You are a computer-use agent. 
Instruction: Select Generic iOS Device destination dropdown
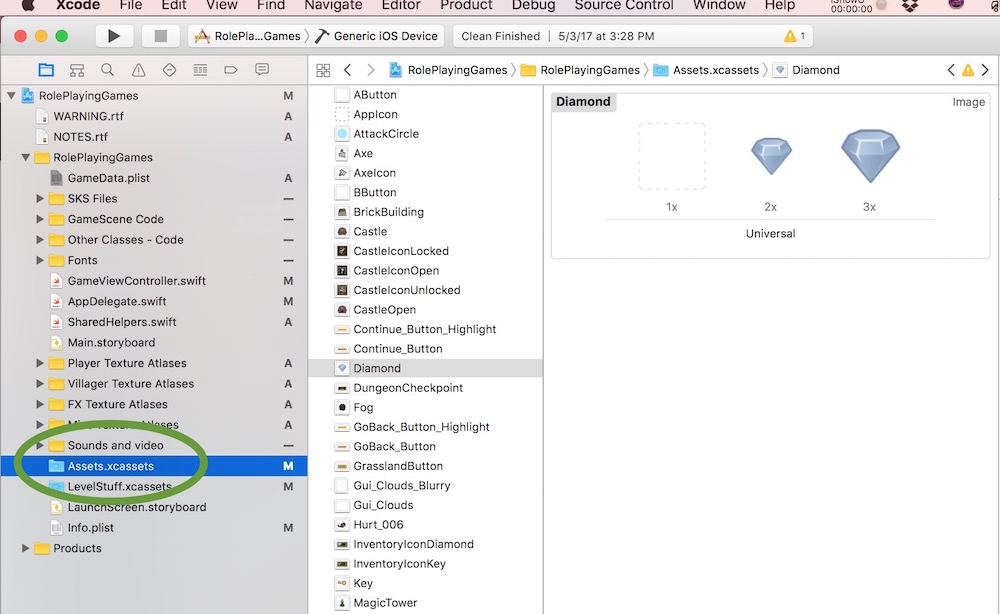coord(376,36)
